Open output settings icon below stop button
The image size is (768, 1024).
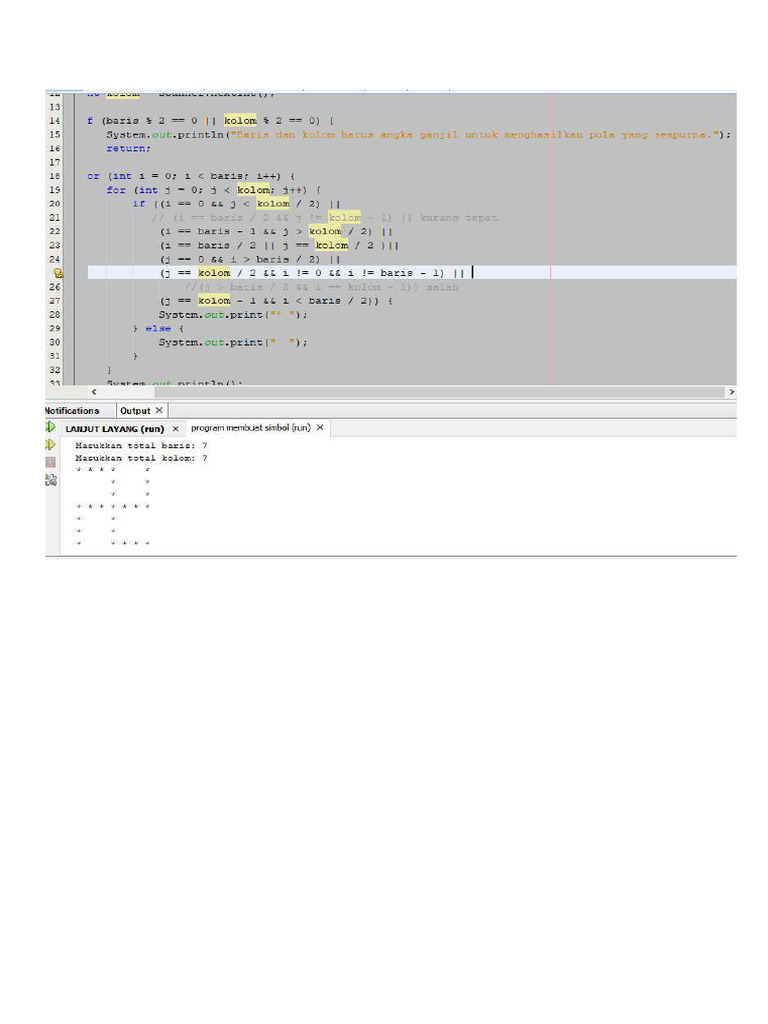pyautogui.click(x=50, y=480)
